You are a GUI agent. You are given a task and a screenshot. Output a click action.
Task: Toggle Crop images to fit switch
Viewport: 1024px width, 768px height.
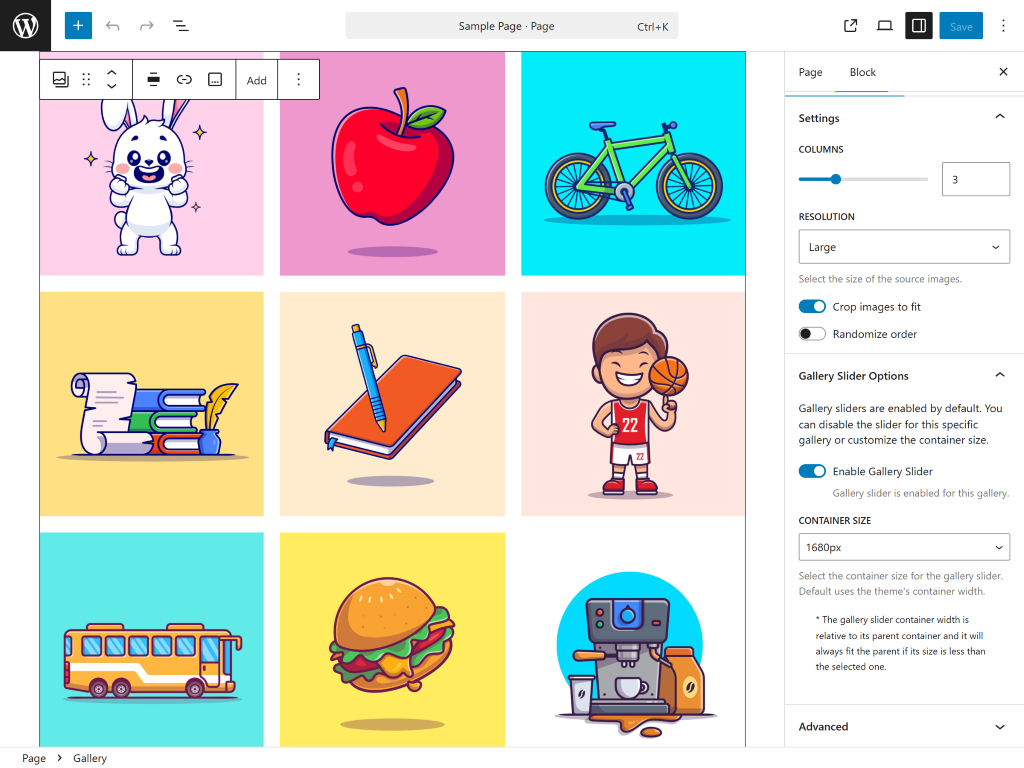(x=812, y=307)
